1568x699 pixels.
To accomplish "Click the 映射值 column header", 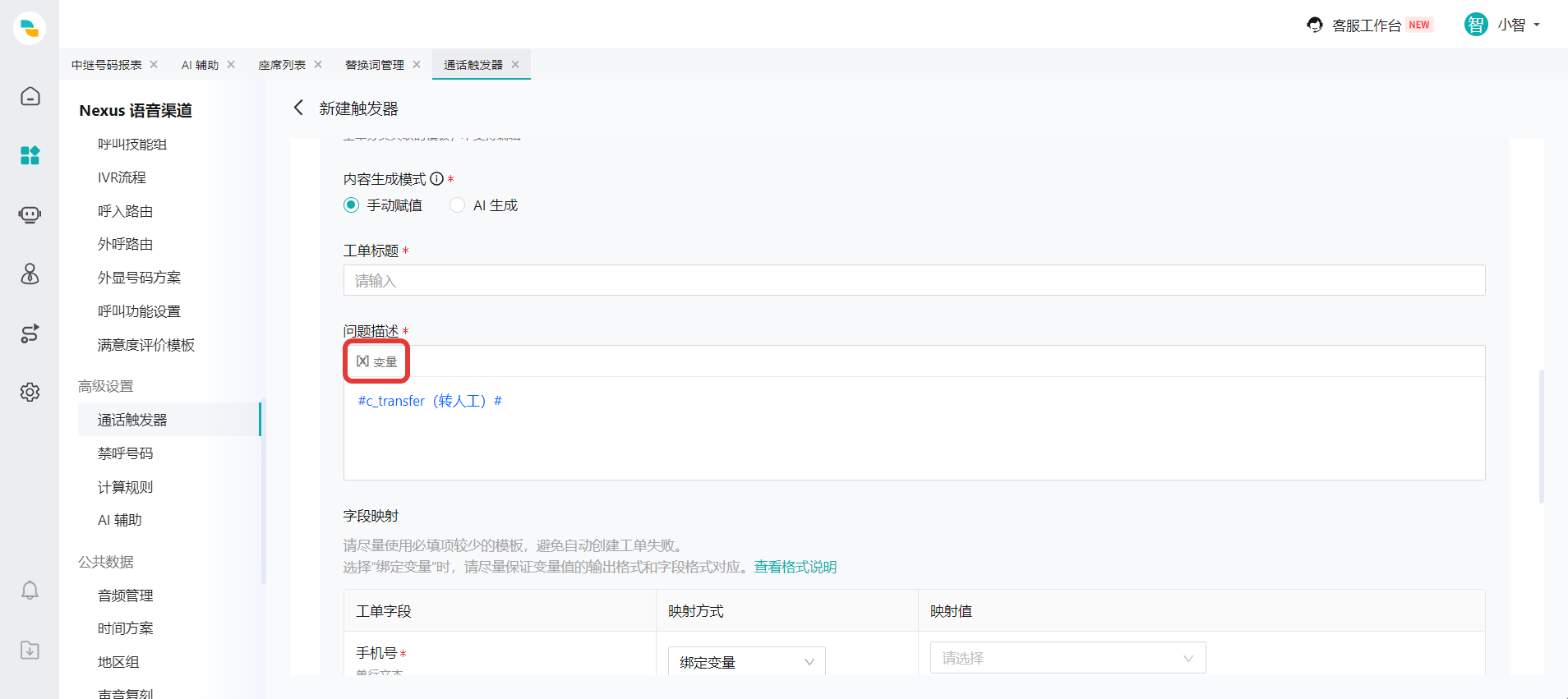I will [950, 610].
